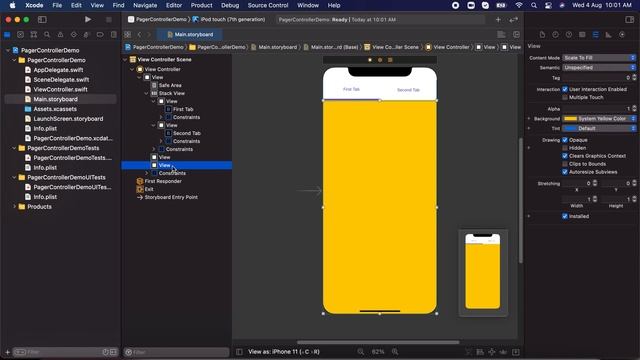Expand the Products folder

[14, 207]
